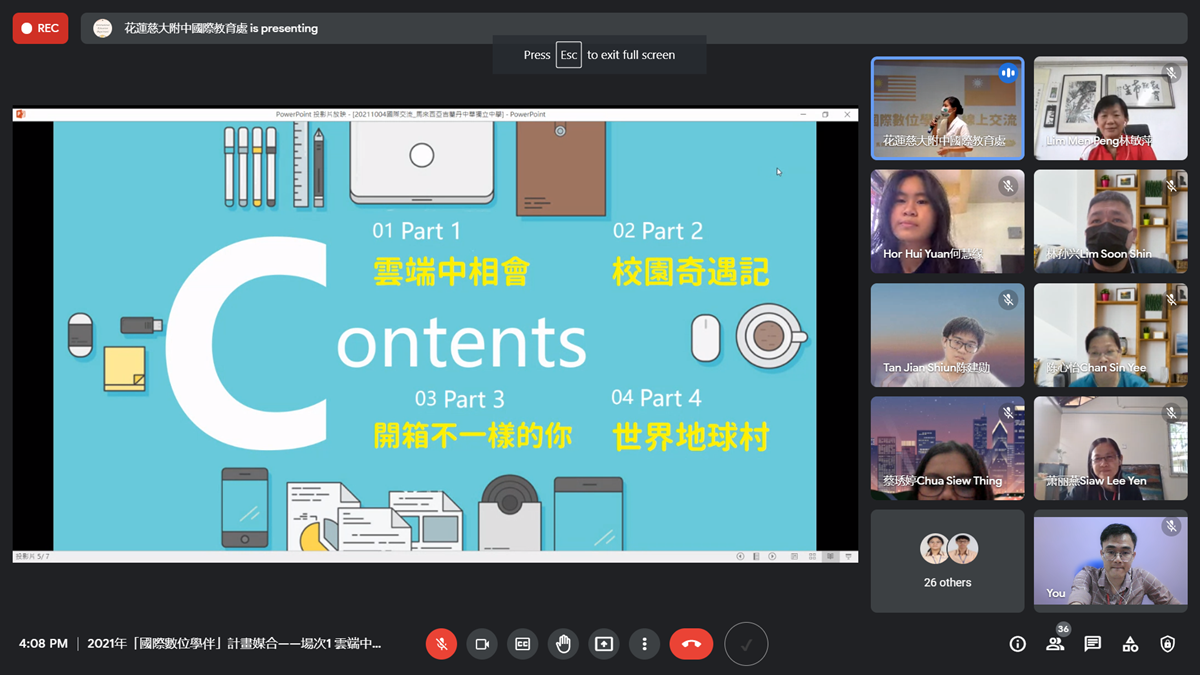Click the present now screen share icon

[604, 644]
